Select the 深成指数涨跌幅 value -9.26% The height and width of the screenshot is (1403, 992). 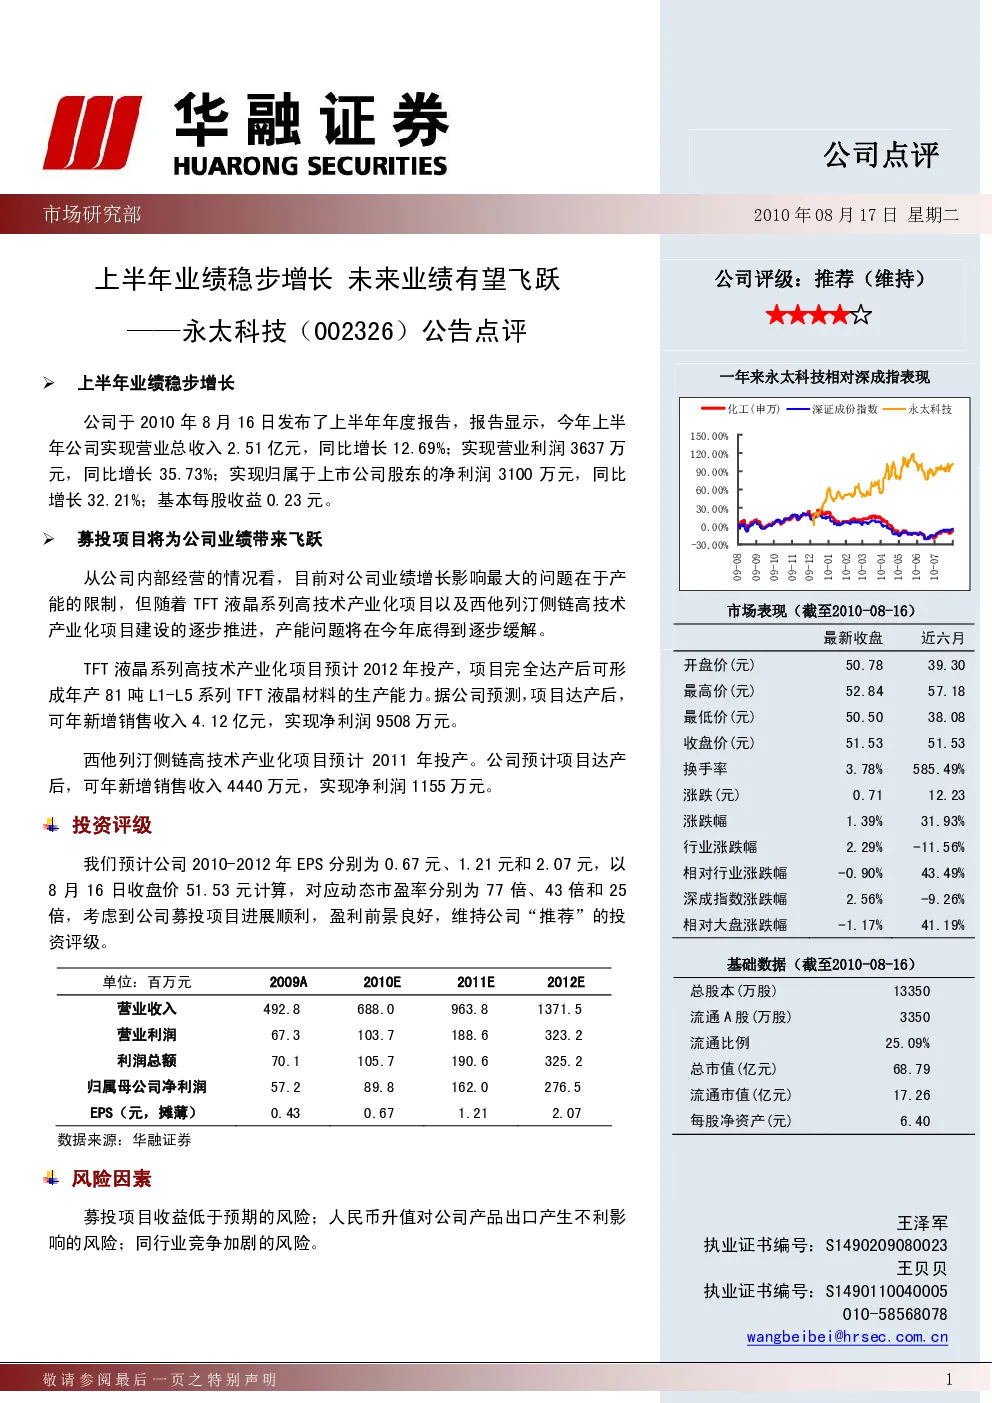[x=943, y=899]
